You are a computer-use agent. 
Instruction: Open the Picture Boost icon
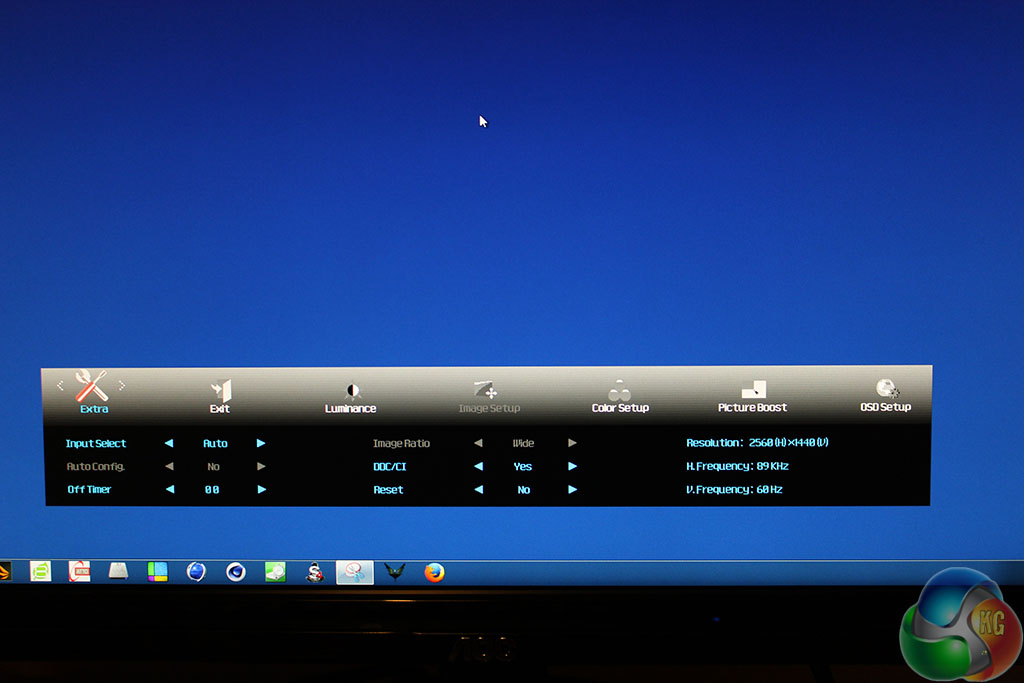[x=754, y=390]
